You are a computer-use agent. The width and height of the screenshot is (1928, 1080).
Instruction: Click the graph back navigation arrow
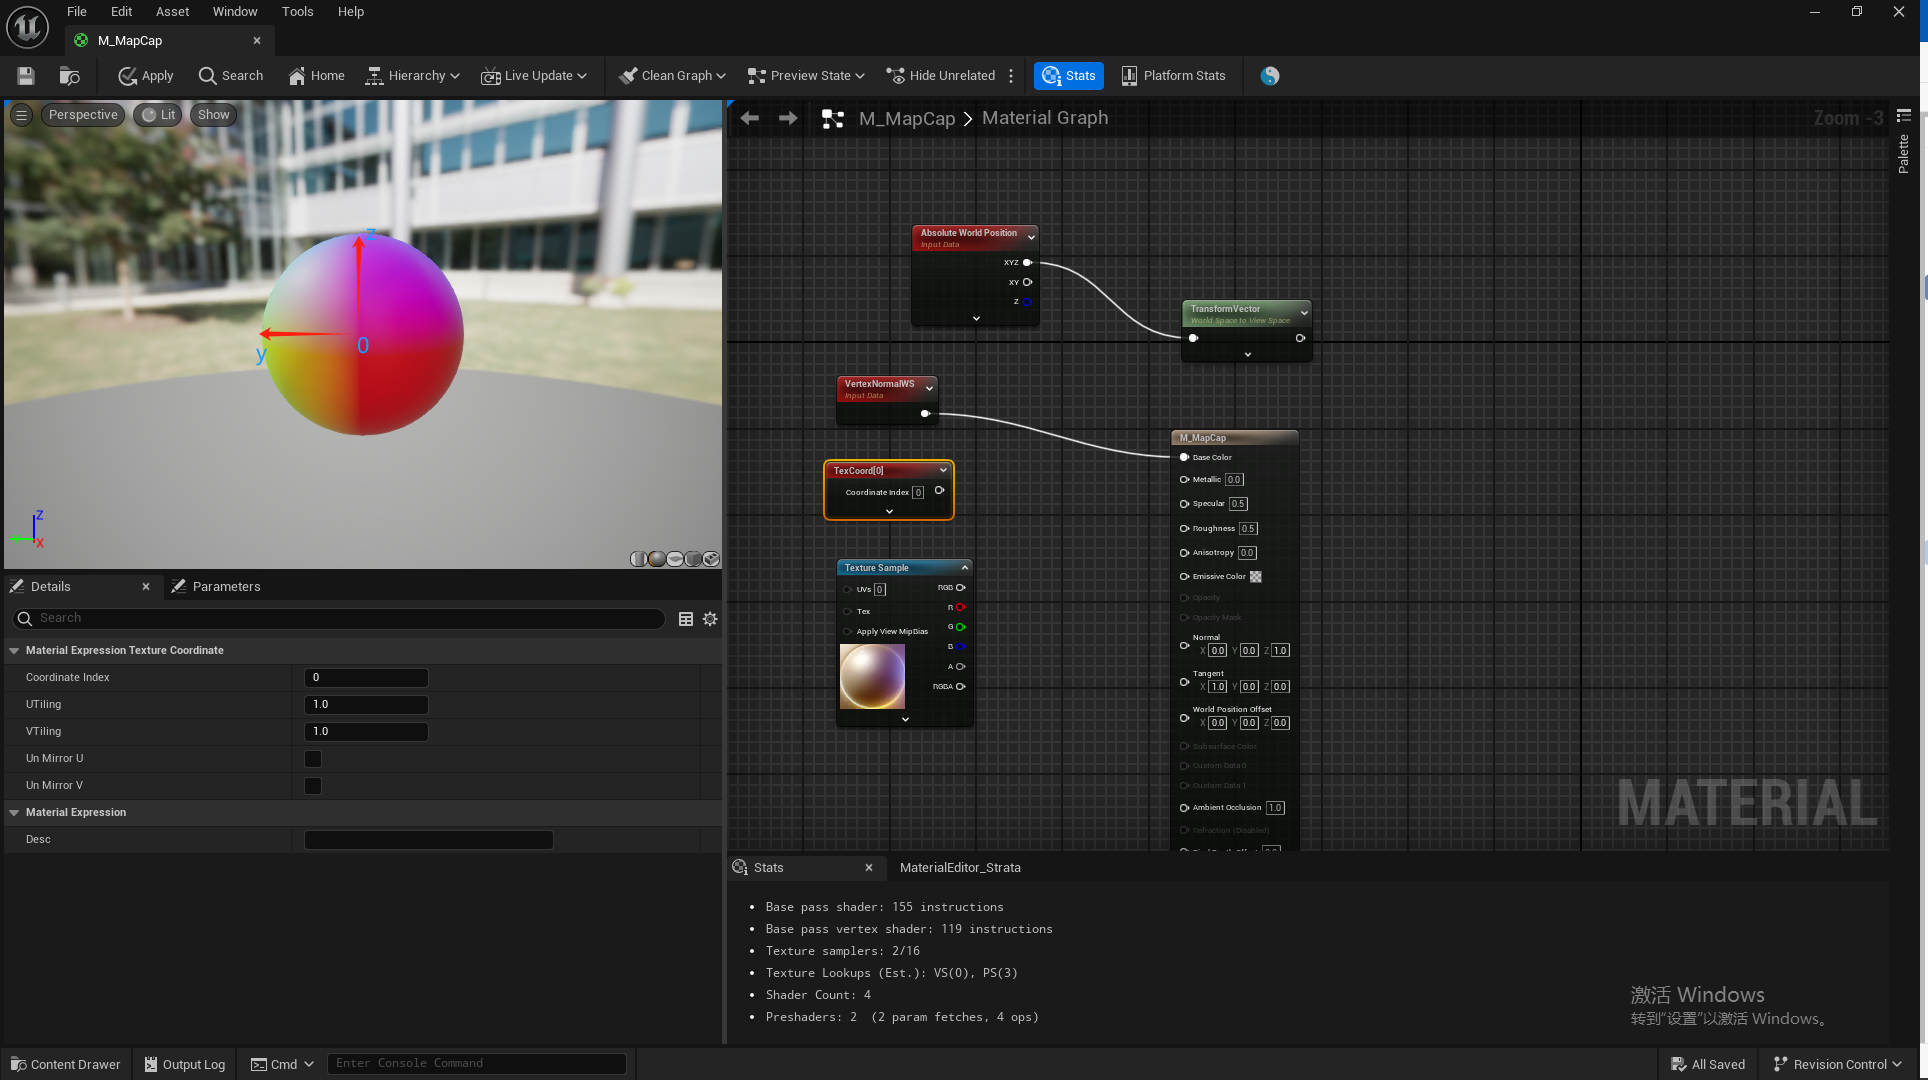click(750, 118)
